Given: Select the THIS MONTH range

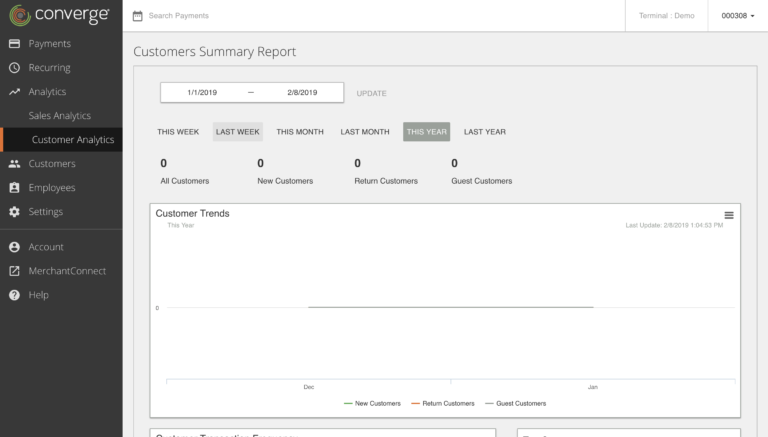Looking at the screenshot, I should click(300, 132).
